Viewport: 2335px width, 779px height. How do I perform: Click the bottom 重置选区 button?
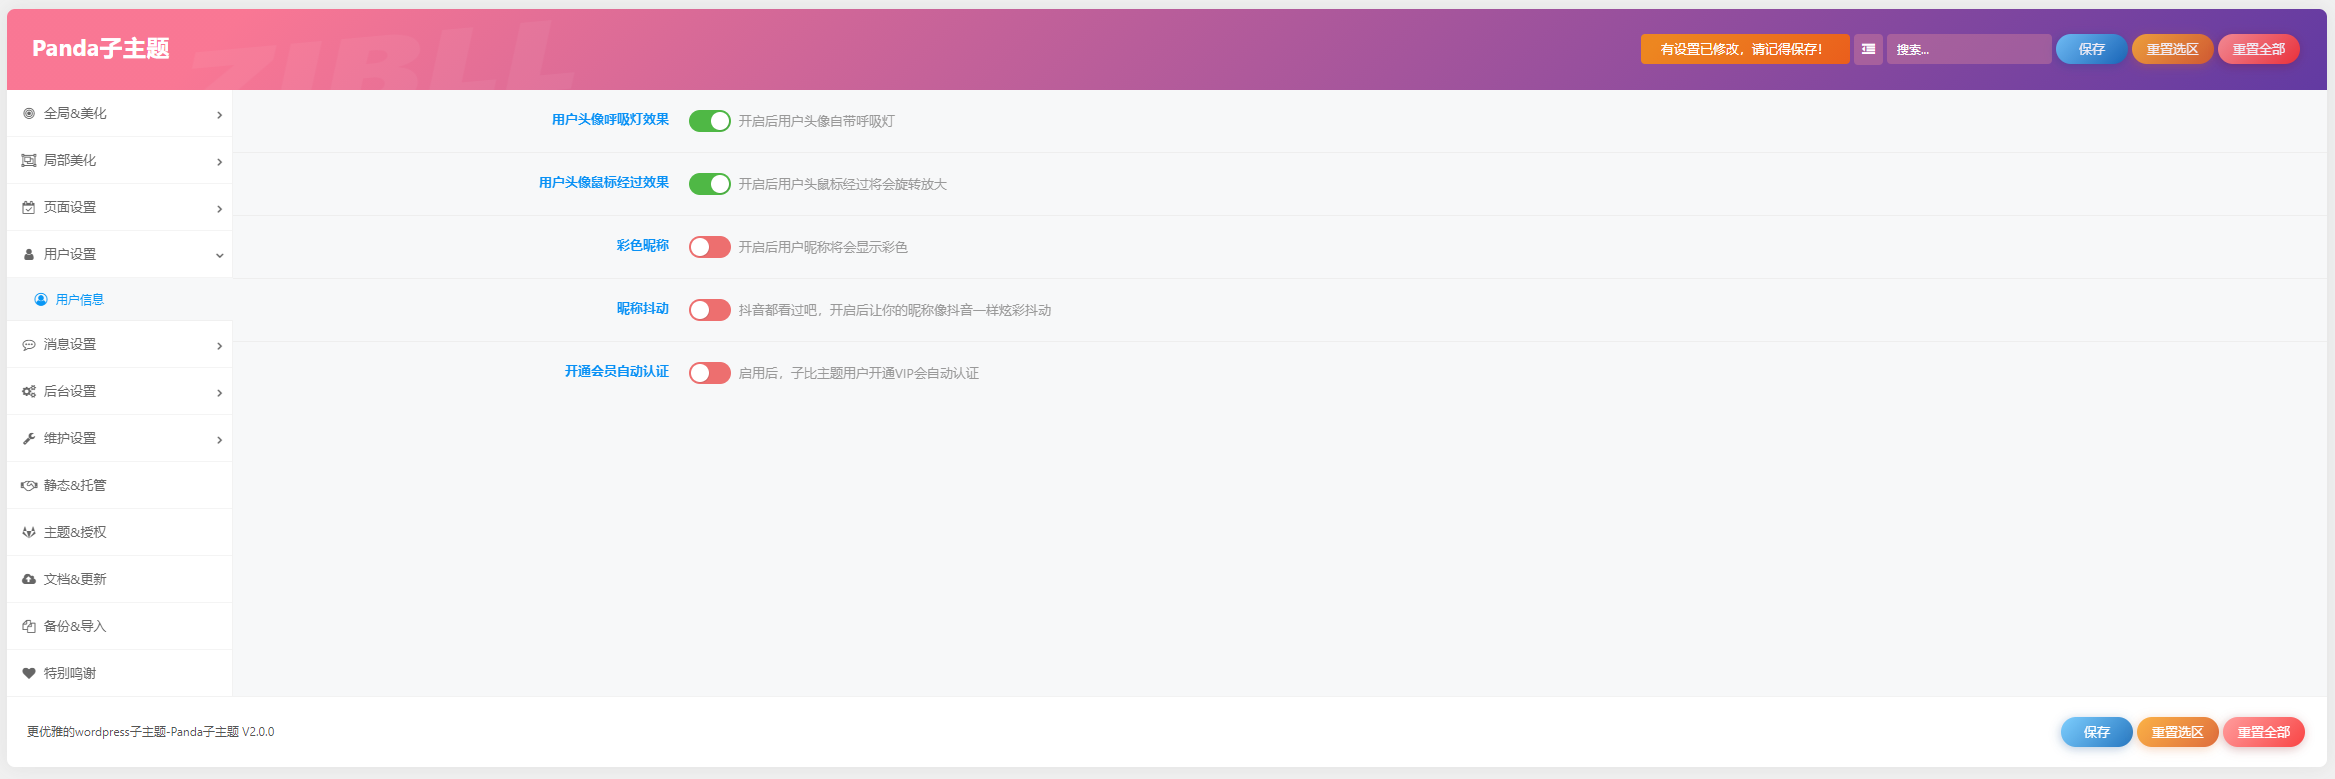2177,732
